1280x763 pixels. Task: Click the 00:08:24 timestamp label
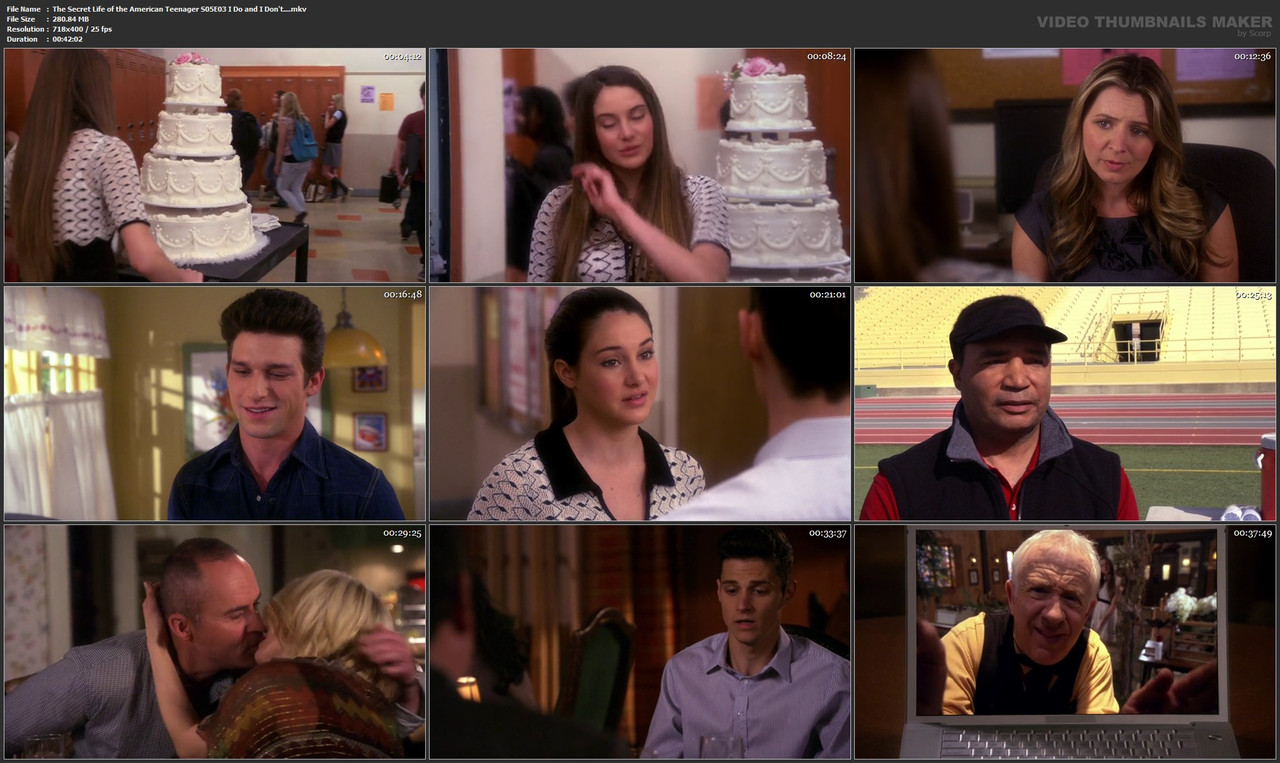pos(827,56)
